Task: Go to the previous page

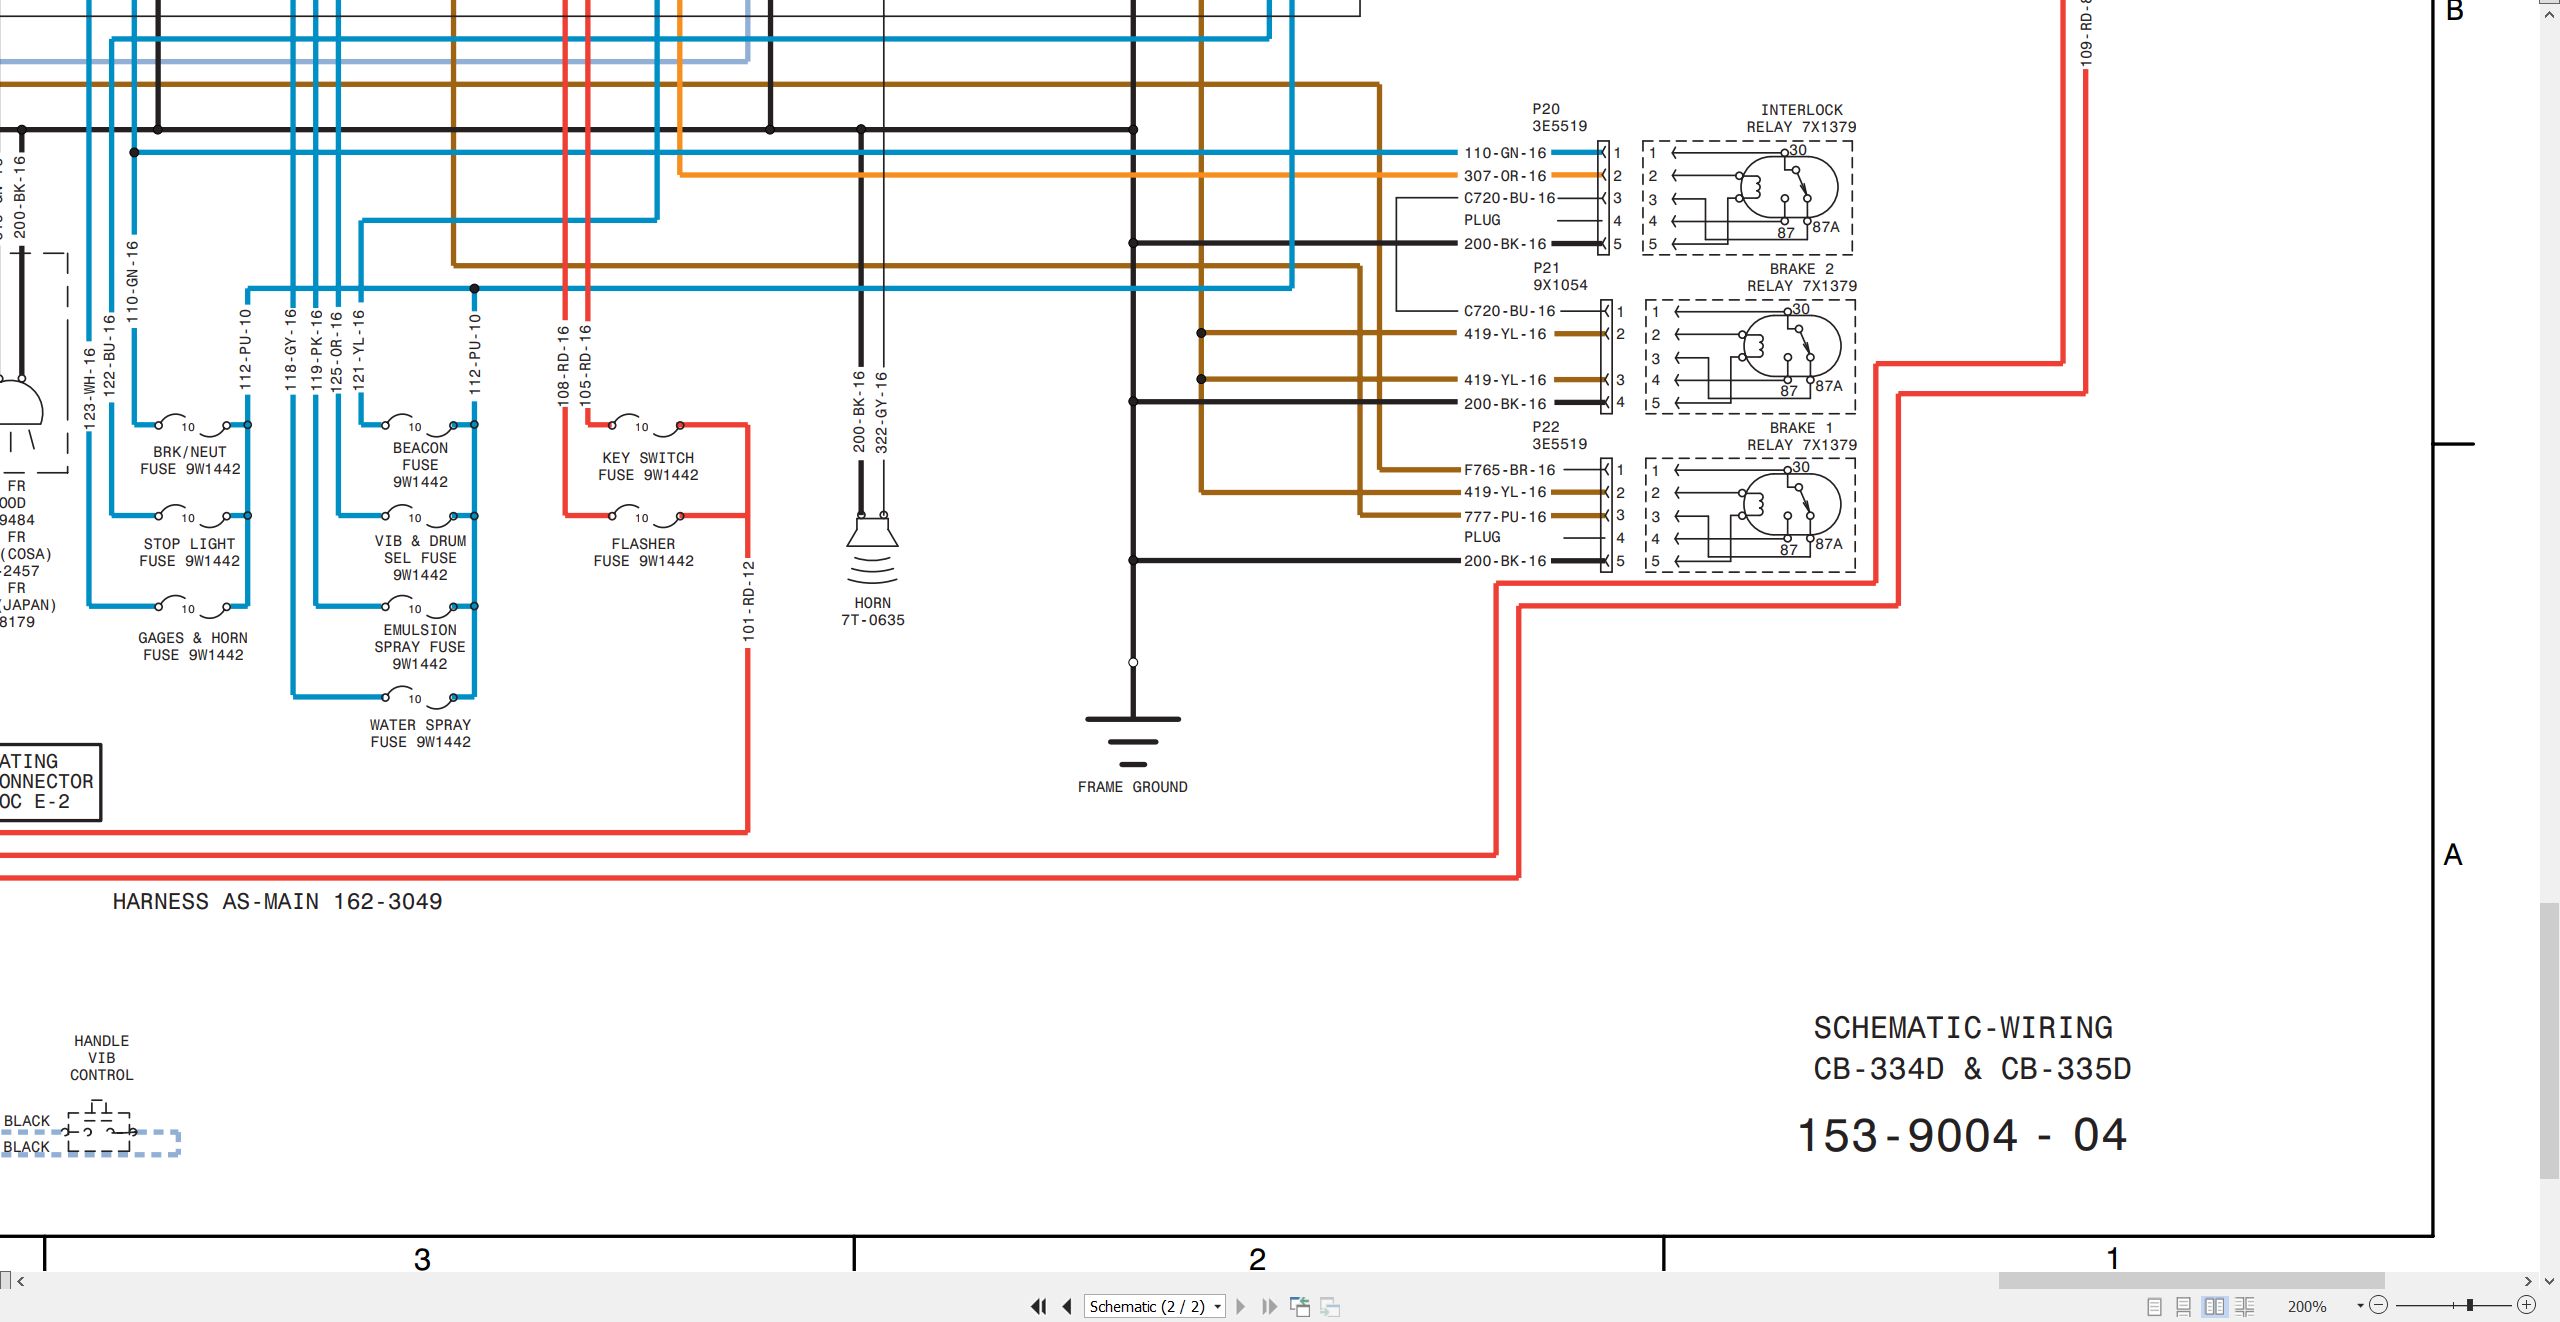Action: coord(1067,1306)
